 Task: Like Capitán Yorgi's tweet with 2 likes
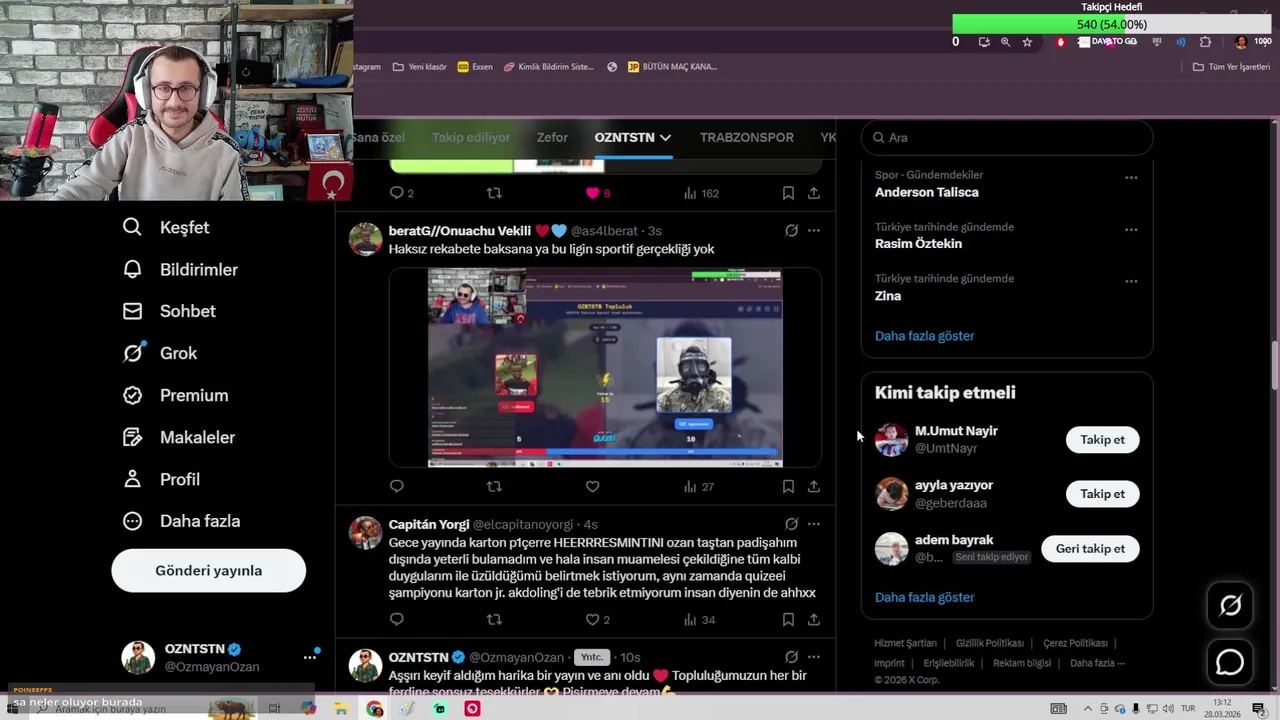pos(597,619)
